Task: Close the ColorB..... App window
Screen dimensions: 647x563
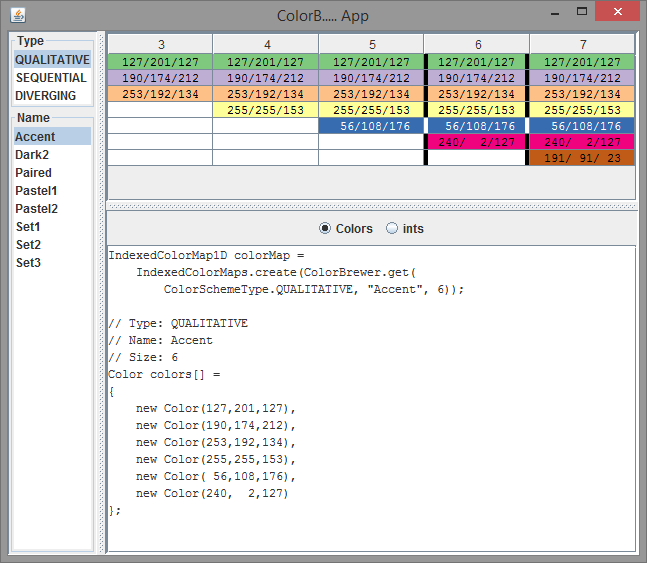Action: click(x=617, y=11)
